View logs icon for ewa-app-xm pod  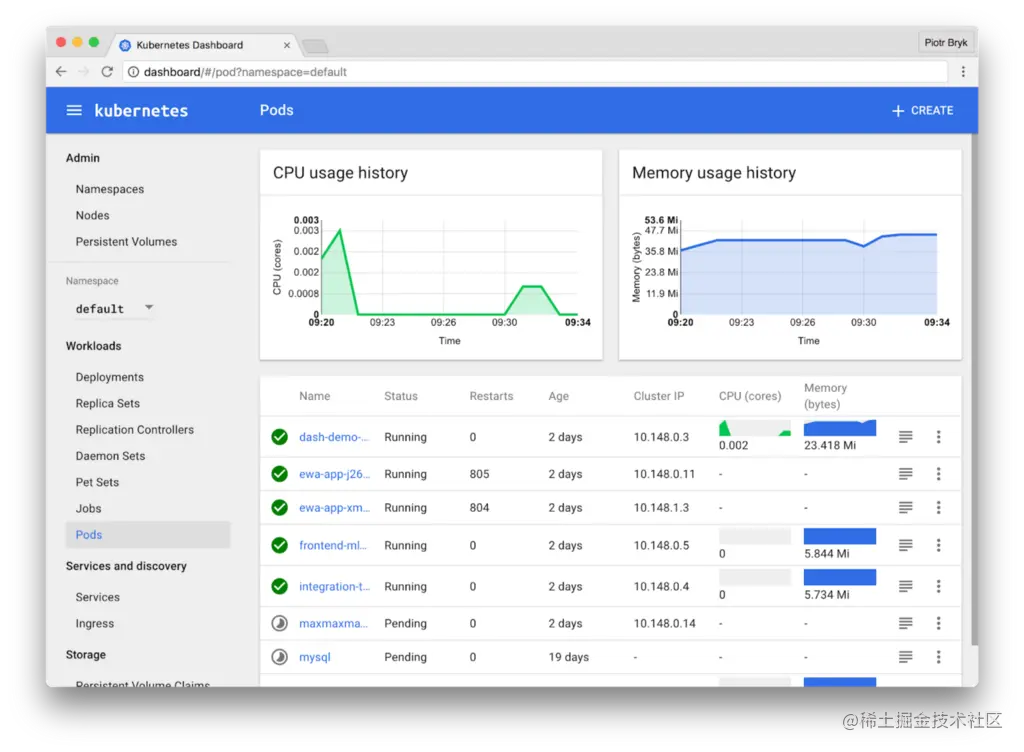coord(905,507)
